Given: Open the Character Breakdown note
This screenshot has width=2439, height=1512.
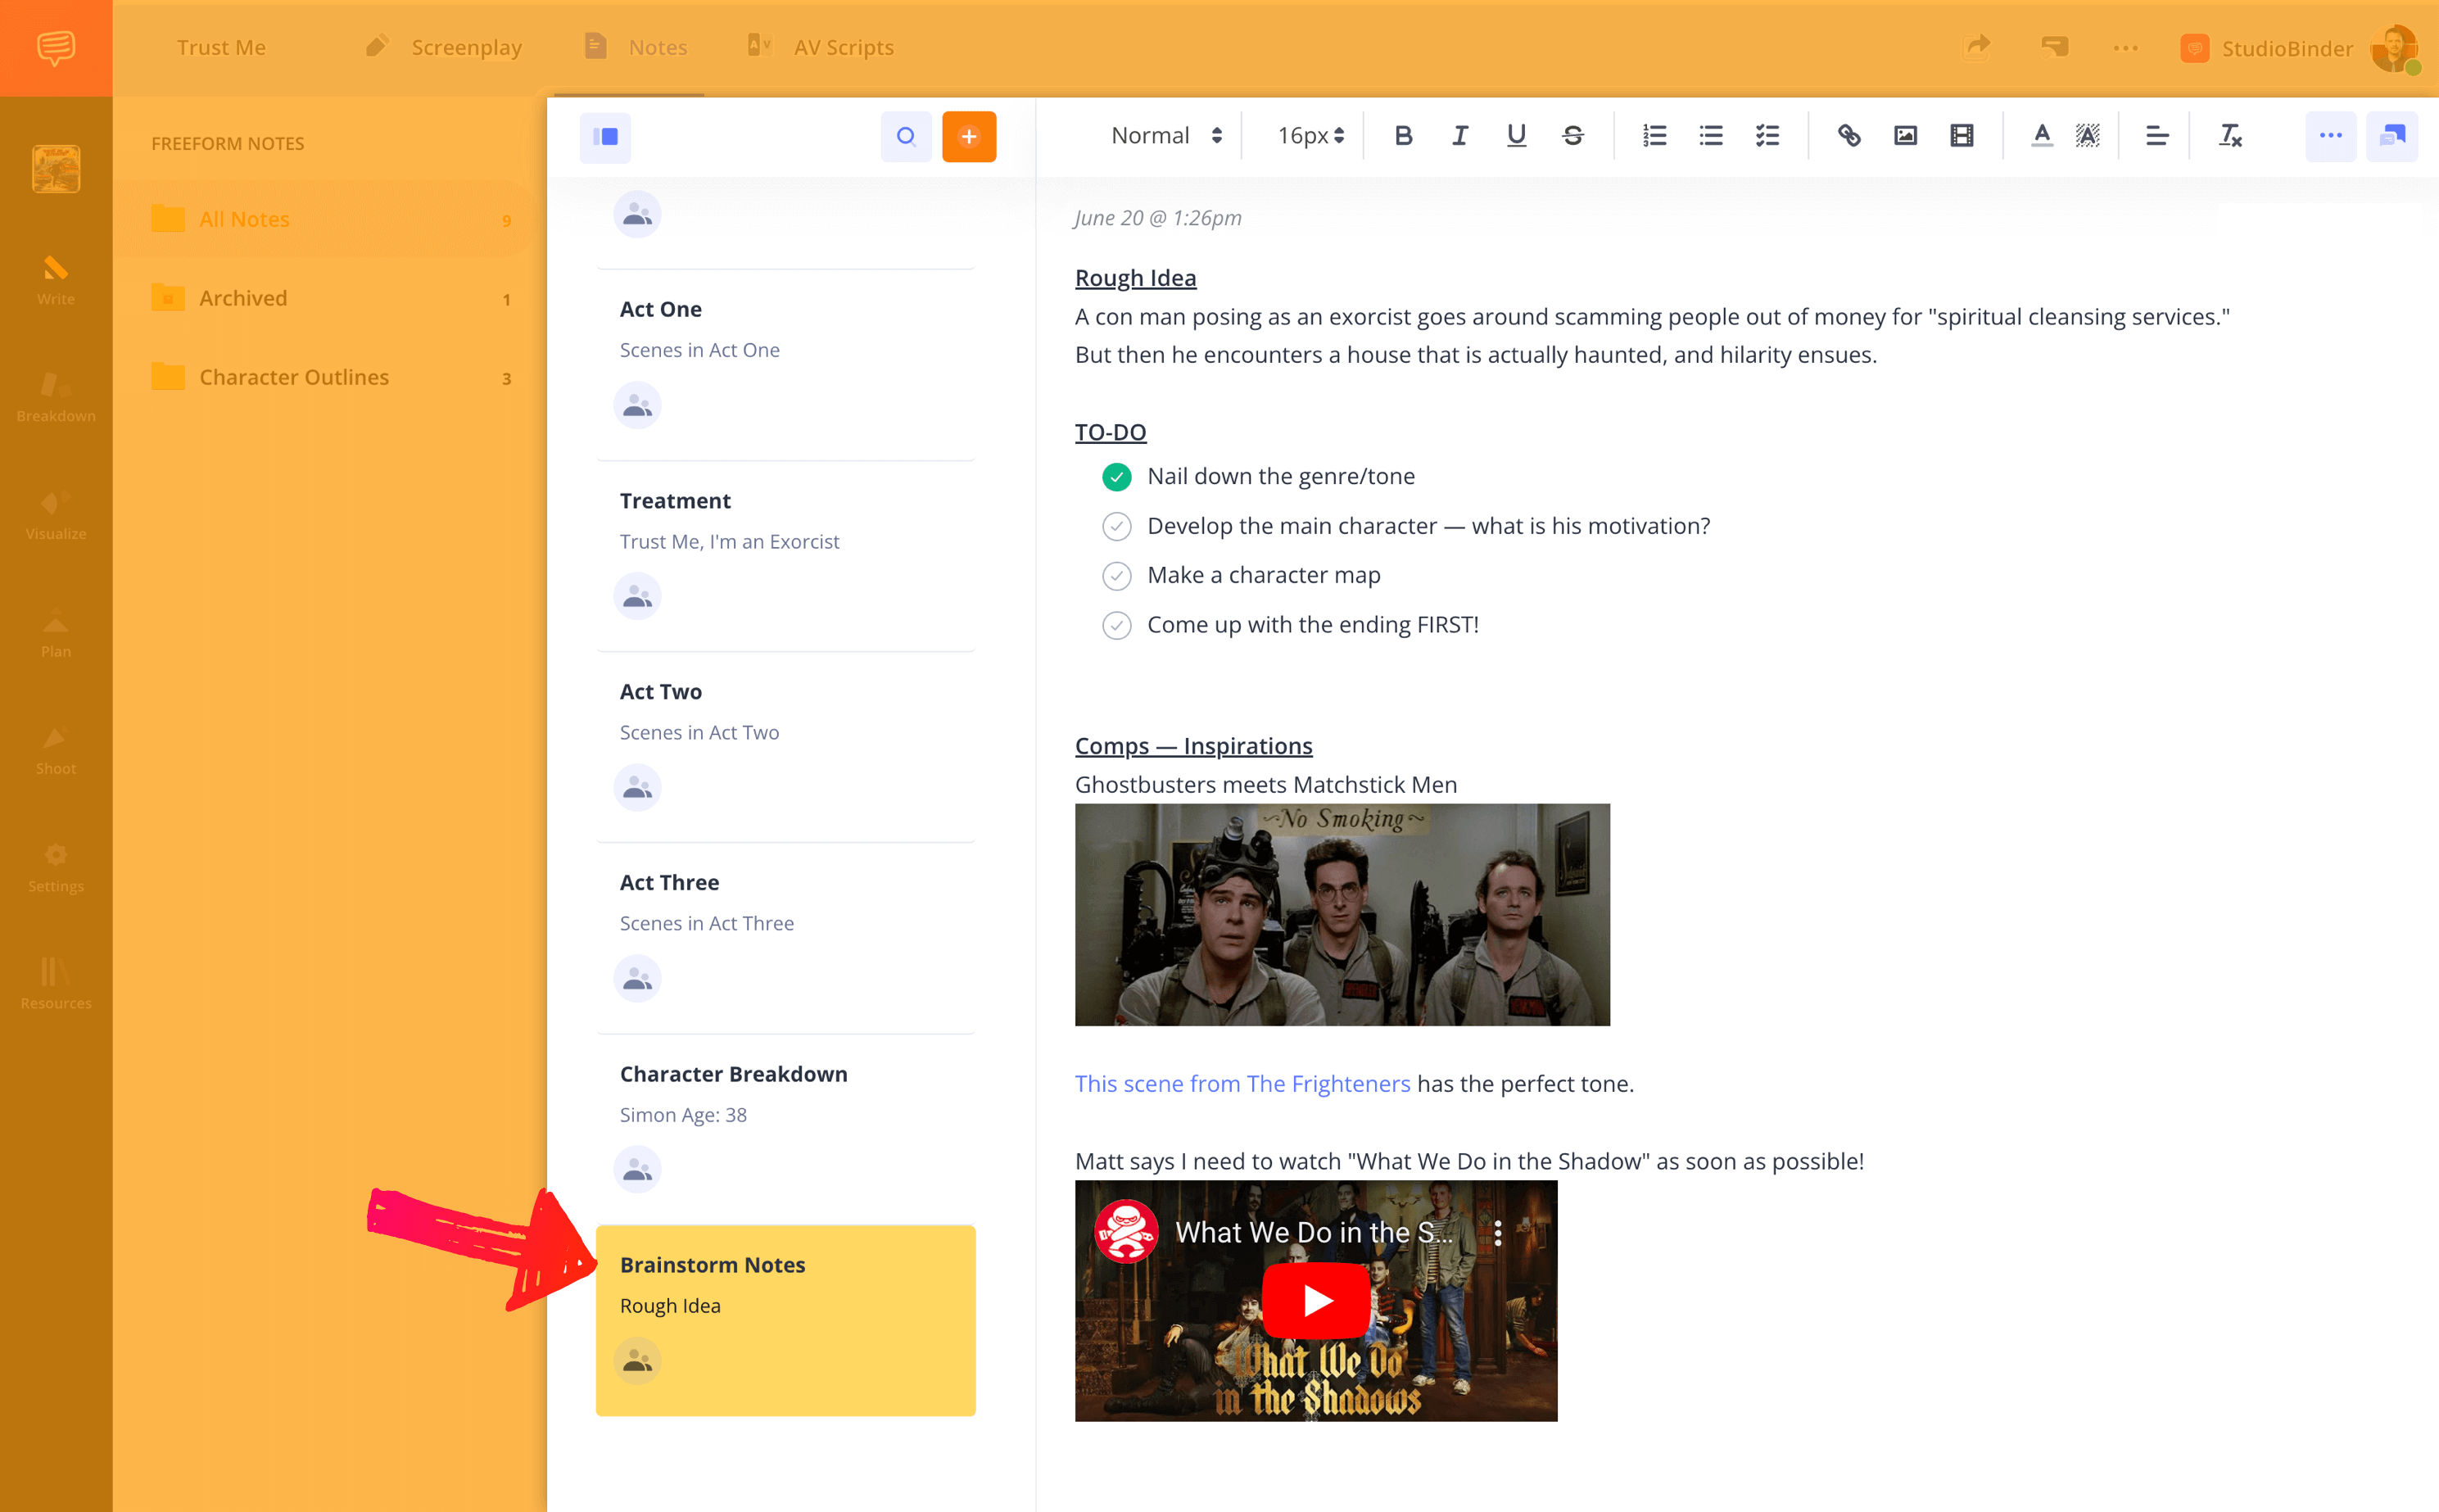Looking at the screenshot, I should point(786,1129).
